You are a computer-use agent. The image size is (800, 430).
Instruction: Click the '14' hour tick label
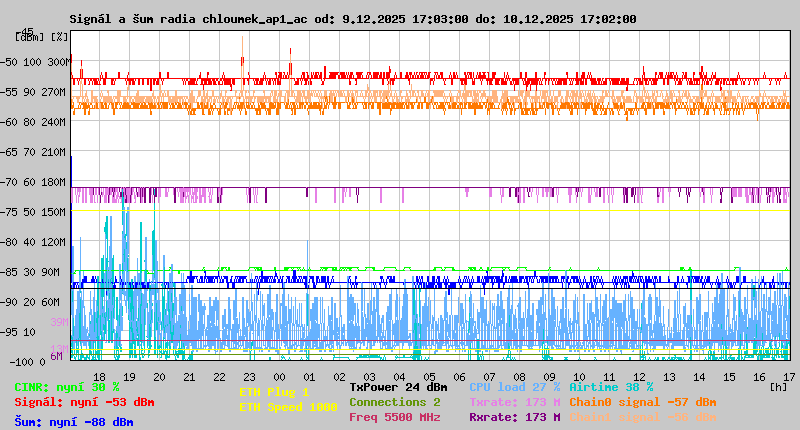click(x=699, y=377)
